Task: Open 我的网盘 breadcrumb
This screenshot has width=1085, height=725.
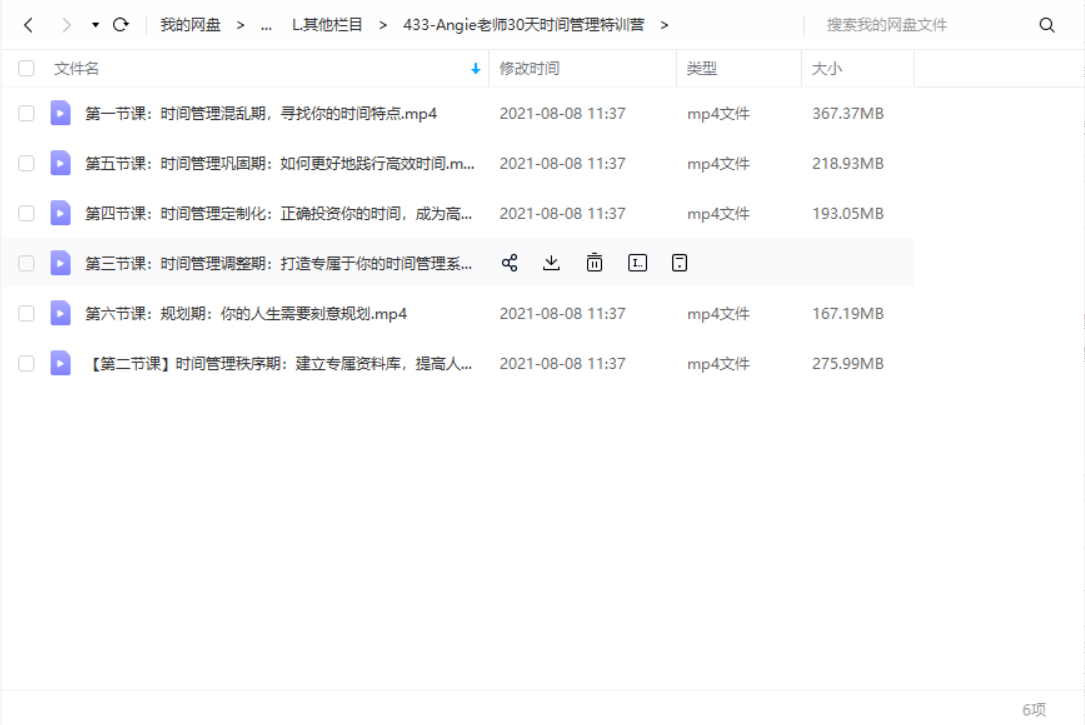Action: pos(190,25)
